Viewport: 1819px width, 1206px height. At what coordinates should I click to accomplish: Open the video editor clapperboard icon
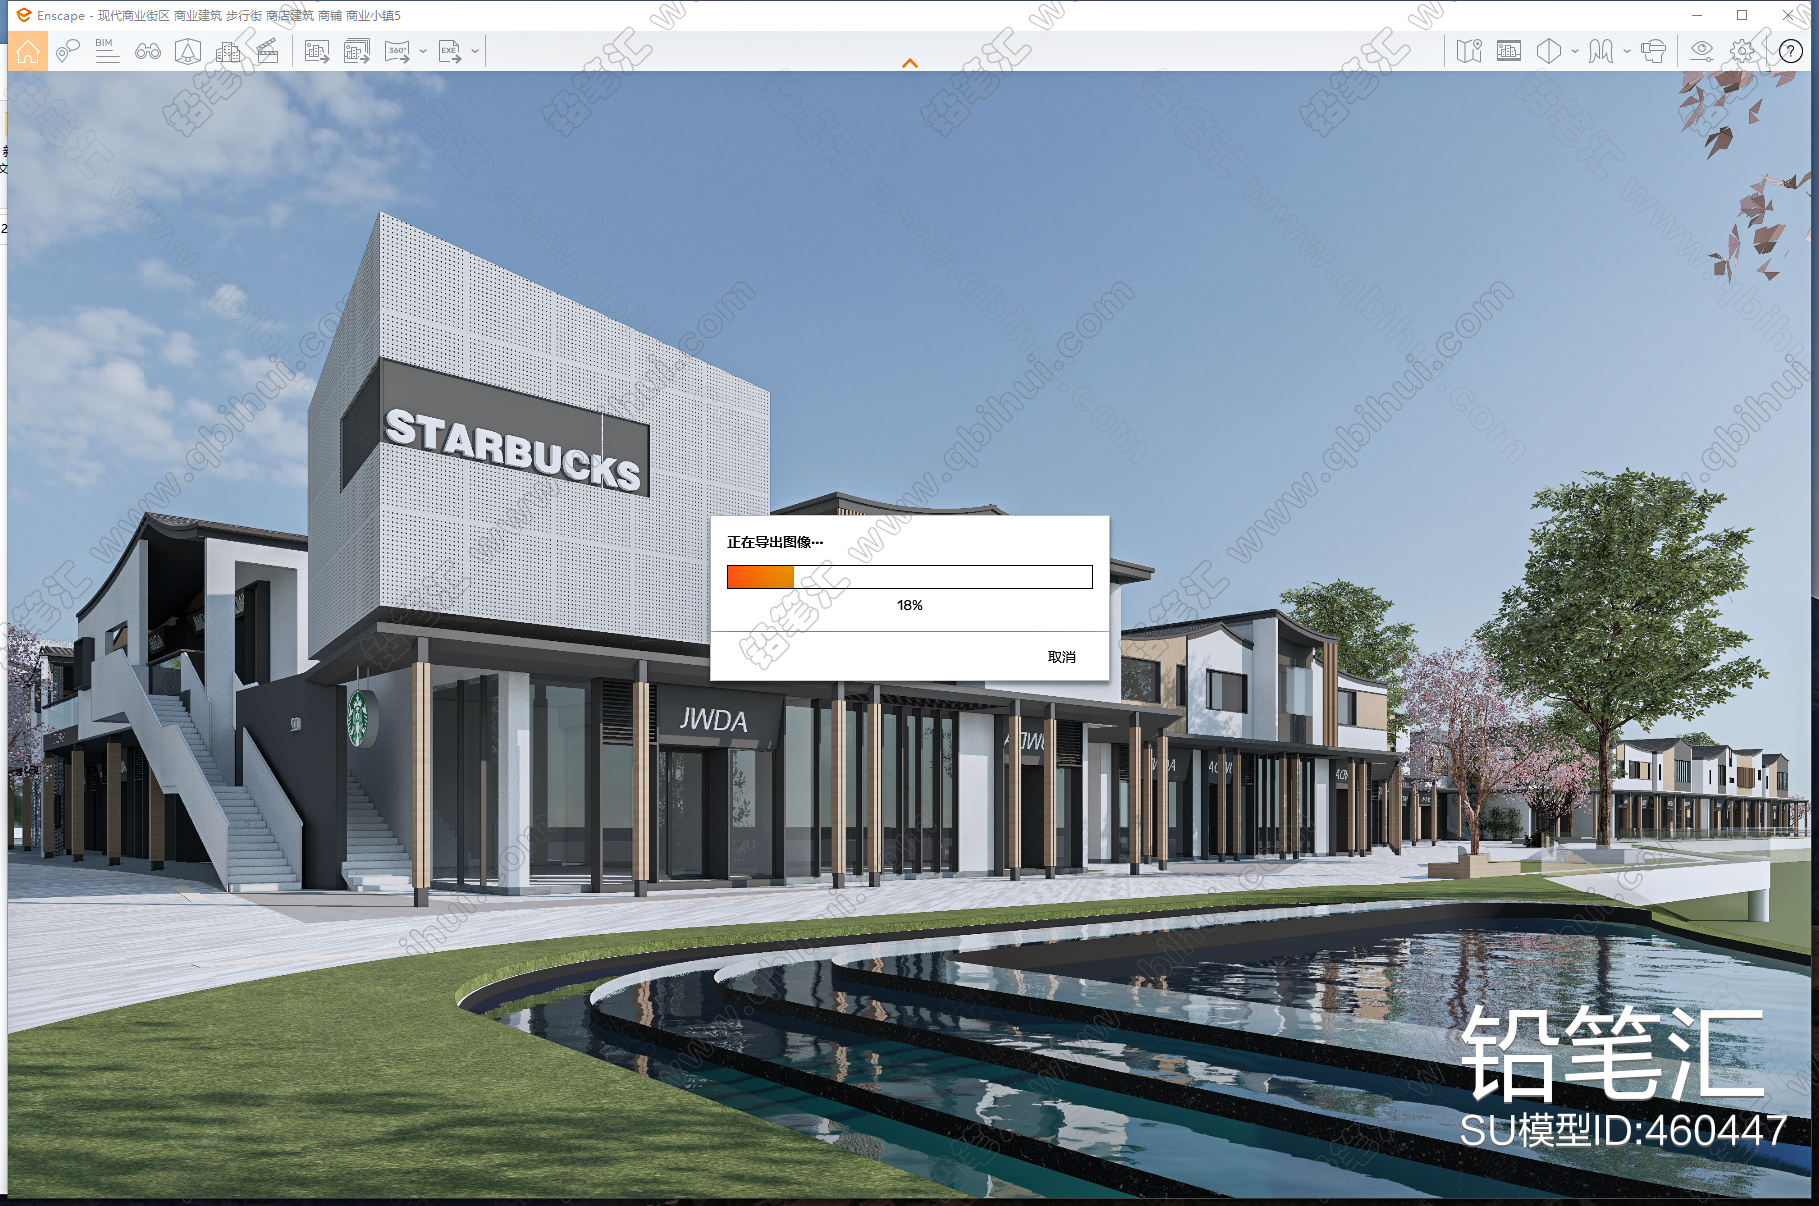268,51
